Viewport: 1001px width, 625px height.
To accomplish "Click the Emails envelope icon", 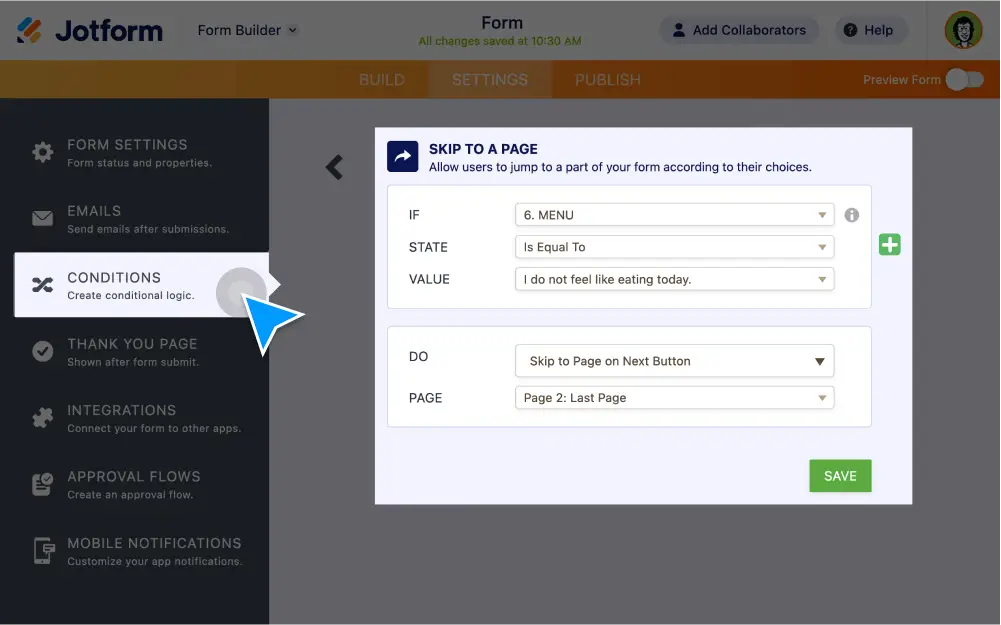I will click(x=42, y=218).
